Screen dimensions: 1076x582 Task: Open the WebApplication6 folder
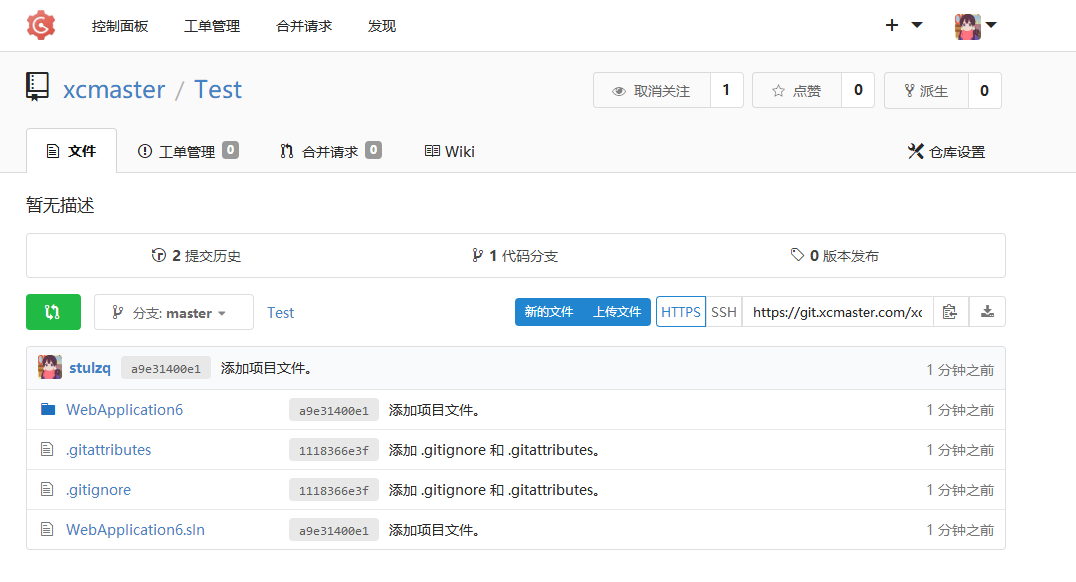tap(124, 410)
